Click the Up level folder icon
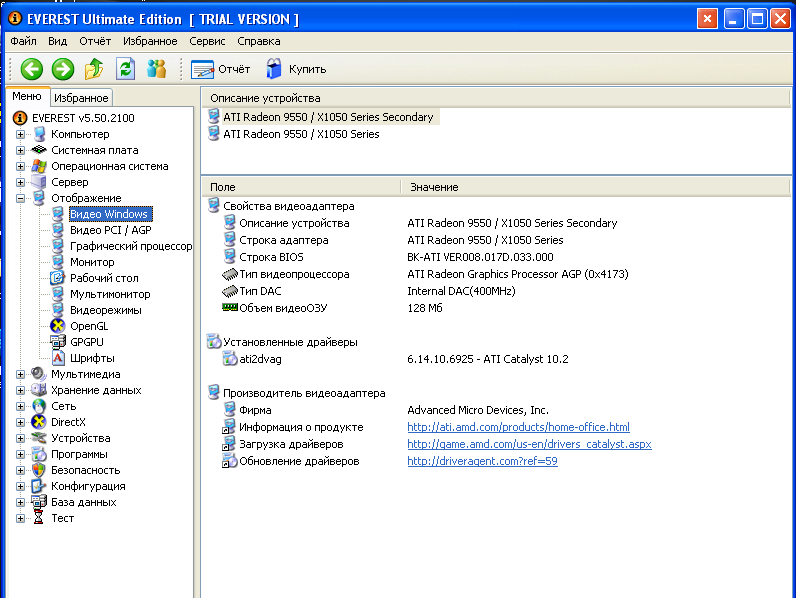Viewport: 796px width, 598px height. [94, 69]
